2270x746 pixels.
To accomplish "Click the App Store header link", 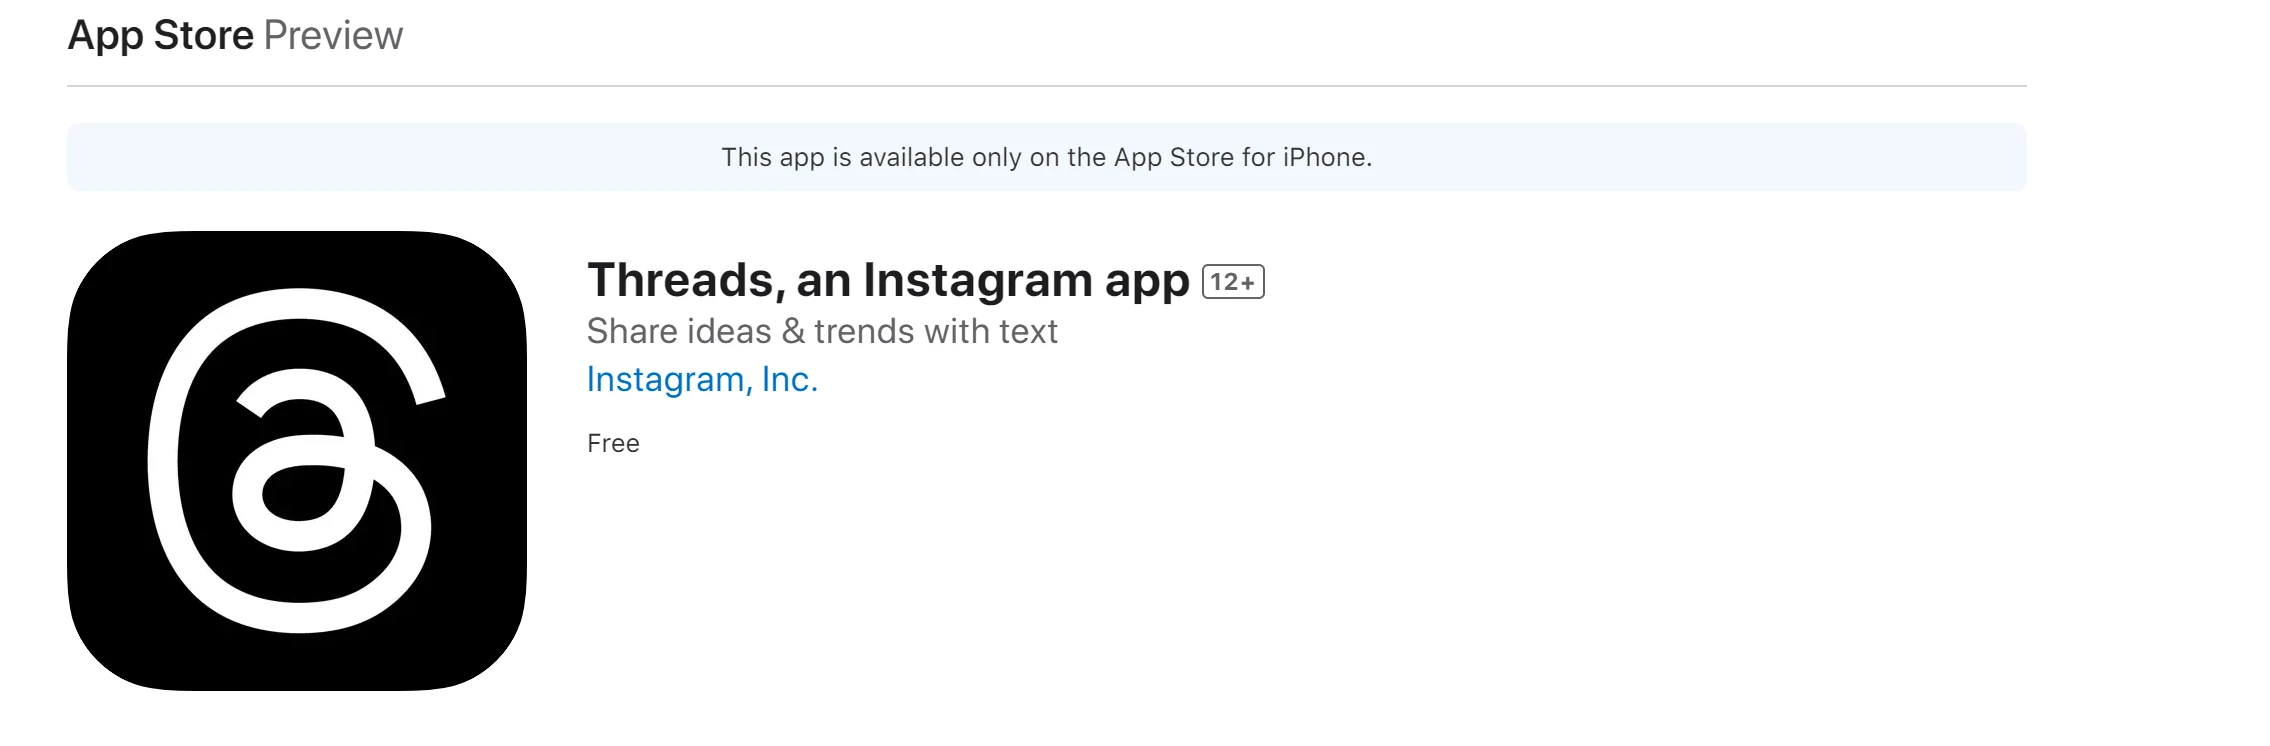I will pos(161,36).
